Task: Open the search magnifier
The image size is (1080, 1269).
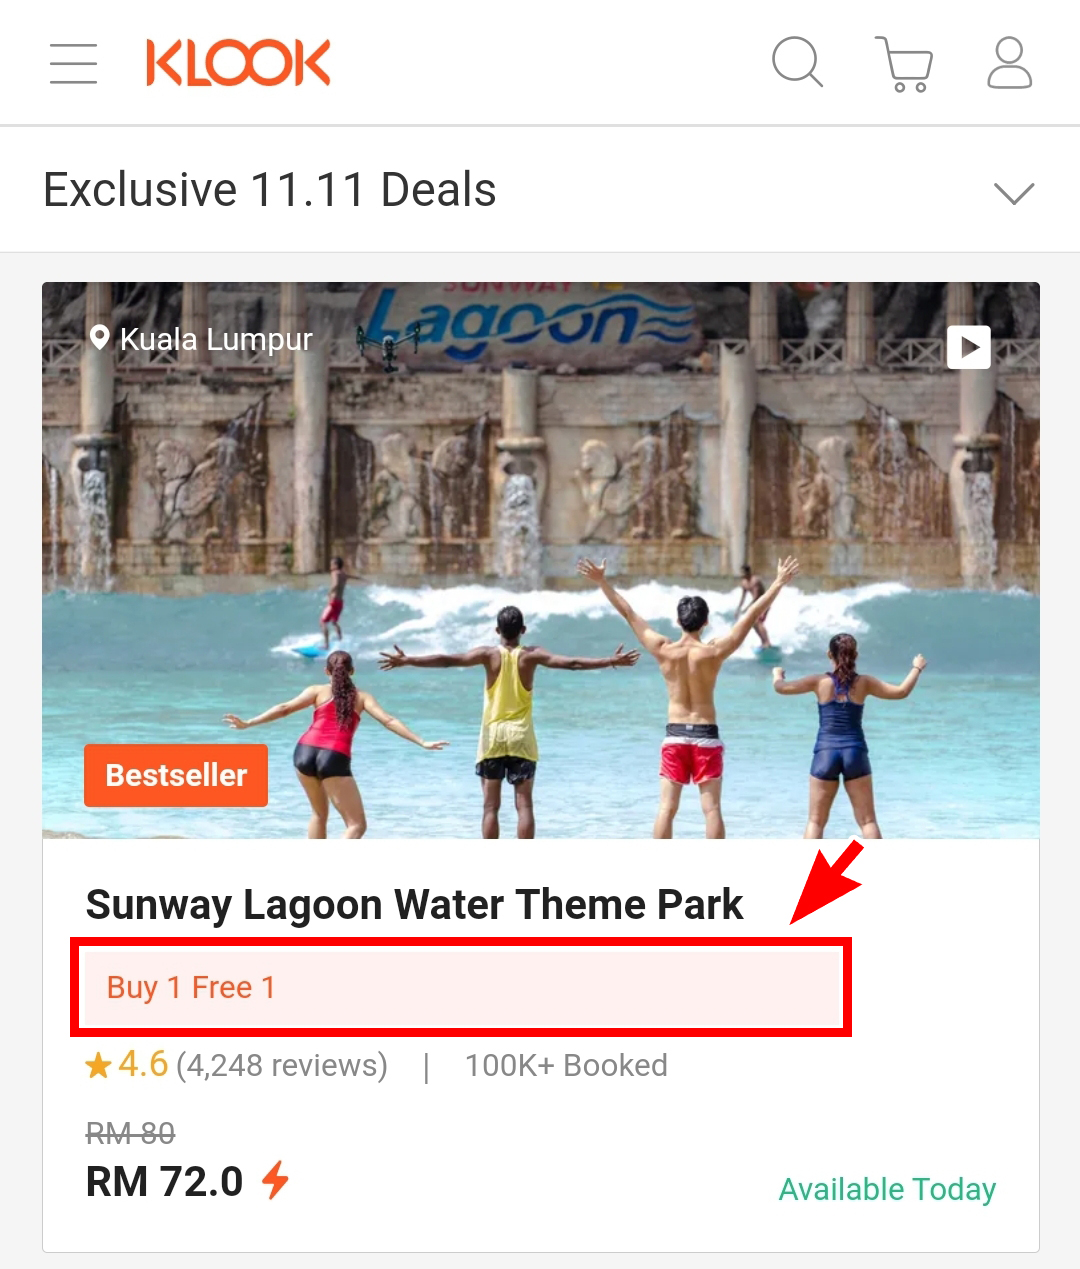Action: coord(797,63)
